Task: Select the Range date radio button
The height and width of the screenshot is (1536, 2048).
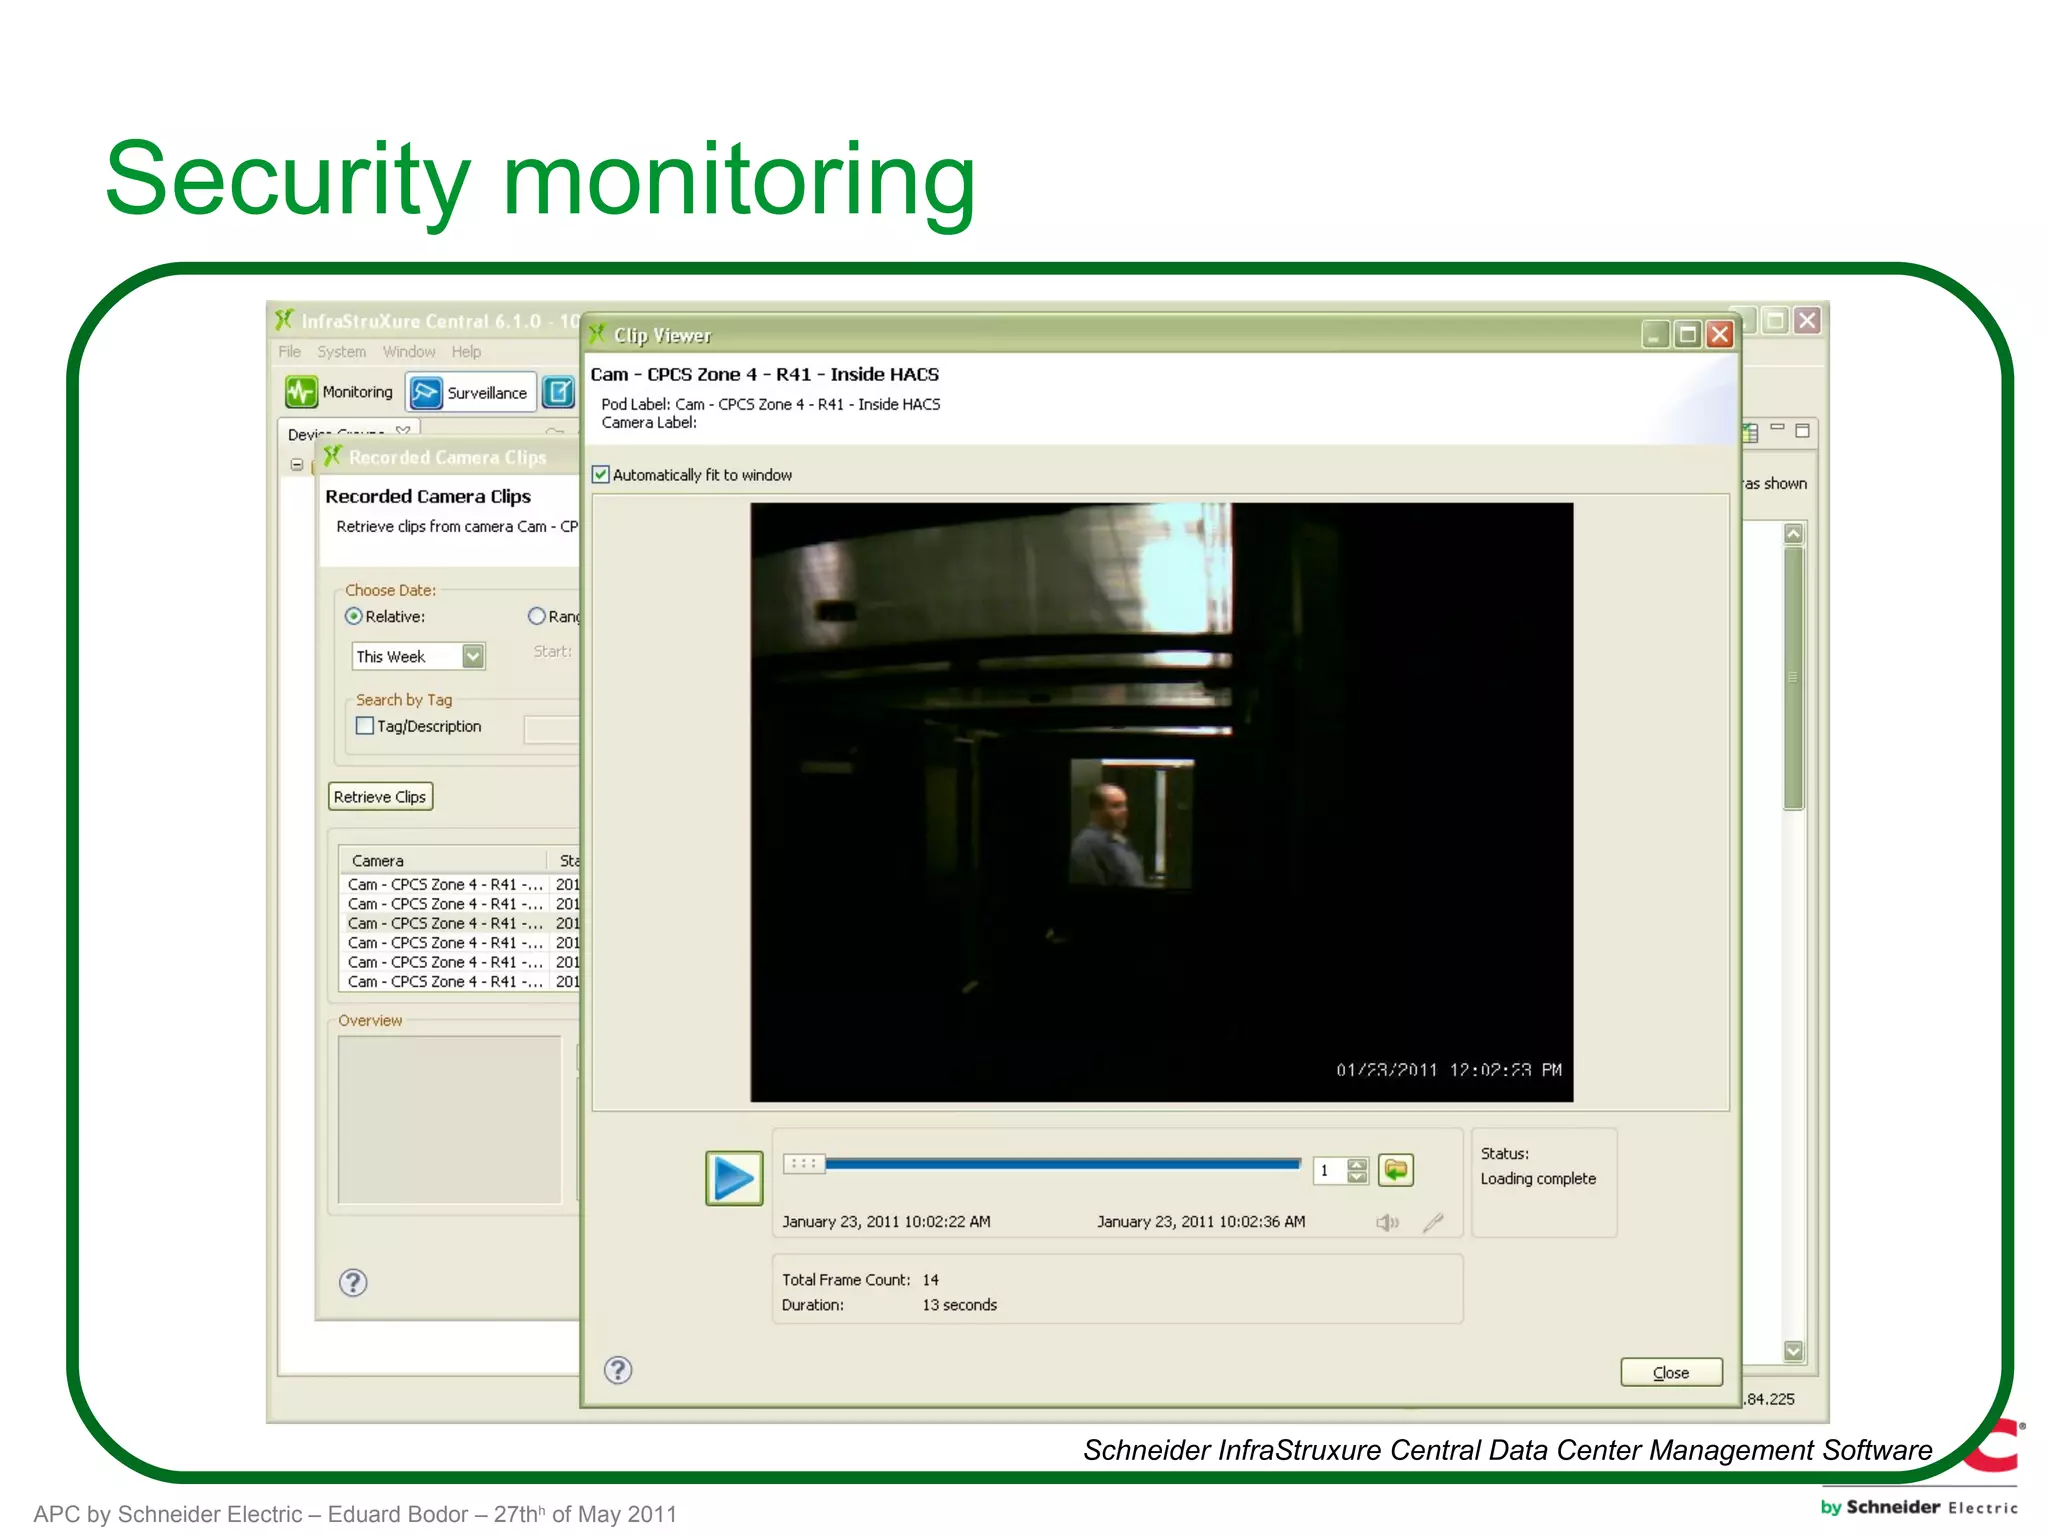Action: point(537,616)
